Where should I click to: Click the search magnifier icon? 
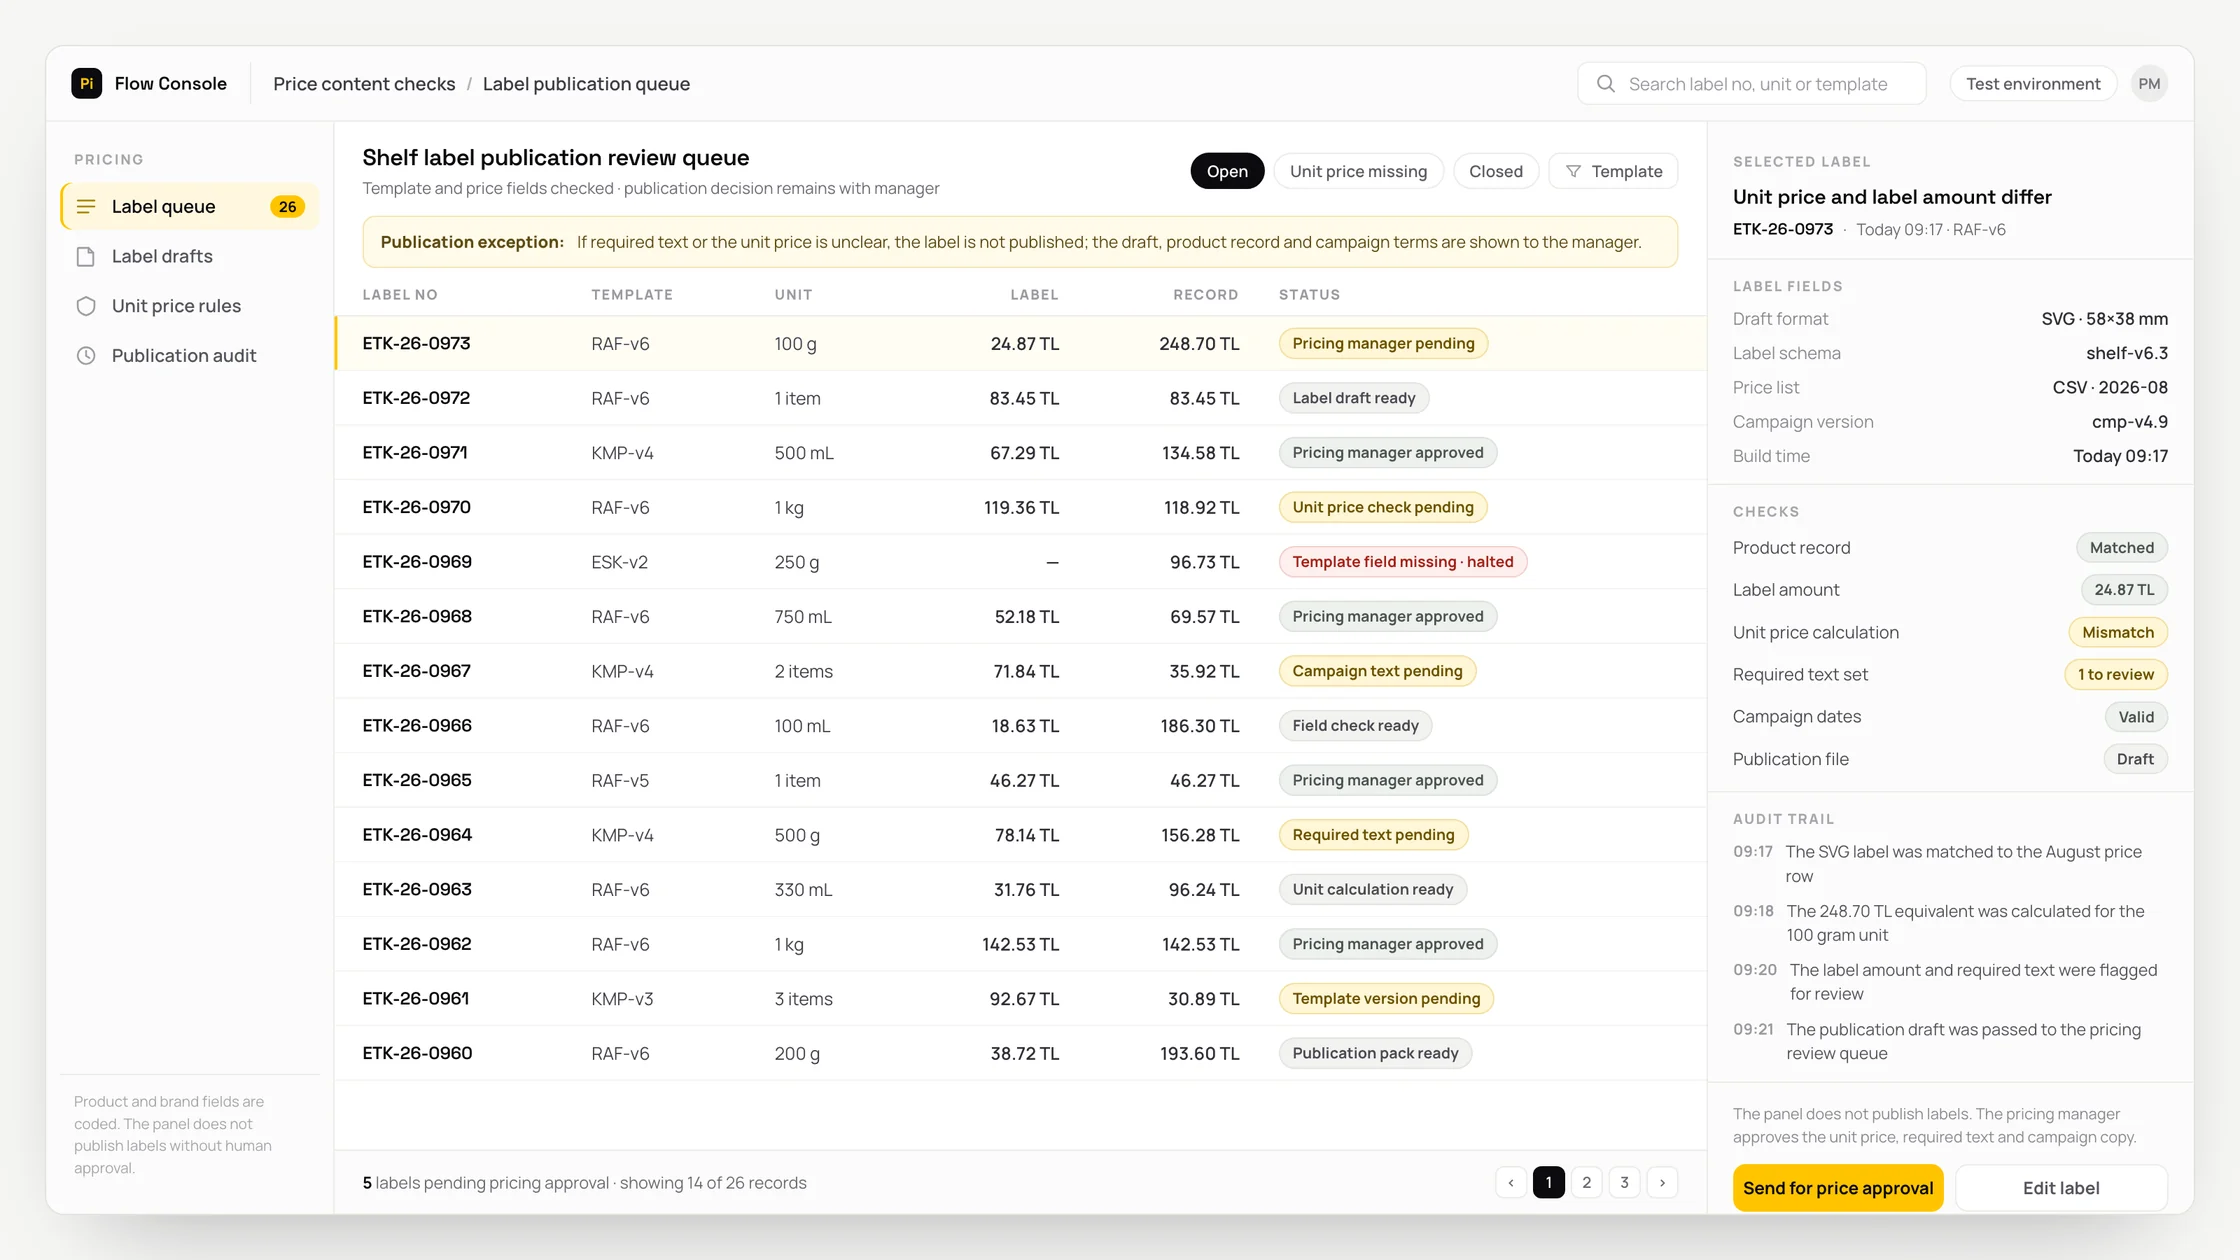click(x=1605, y=84)
